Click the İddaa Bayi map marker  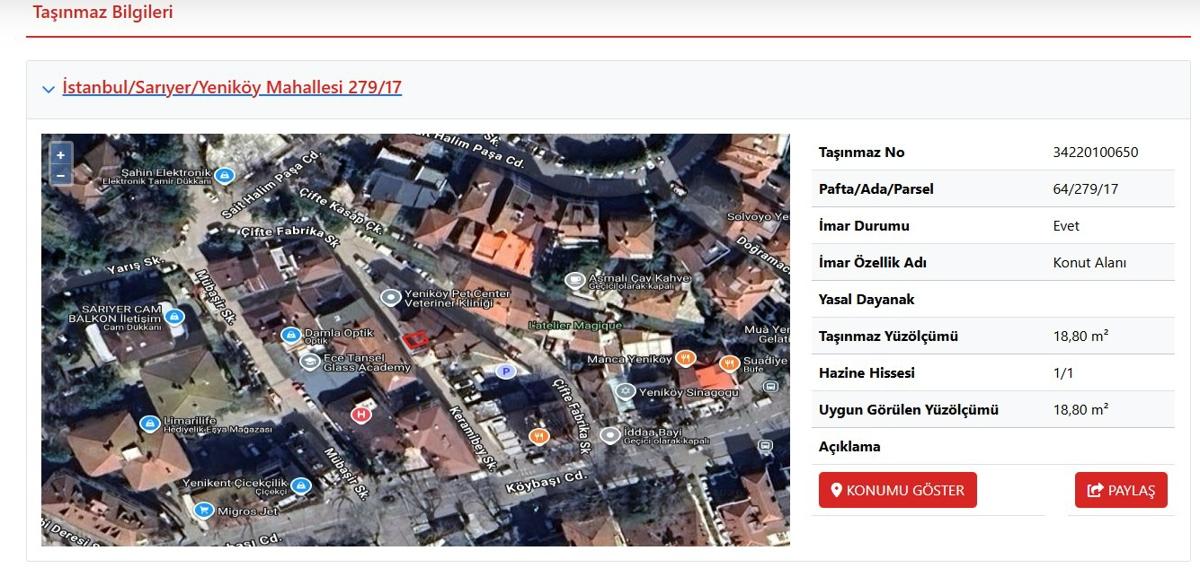click(x=610, y=435)
